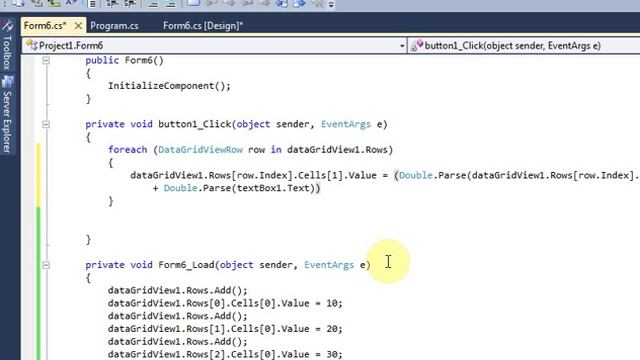Click the Project1.Form6 dropdown arrow
Image resolution: width=640 pixels, height=360 pixels.
point(402,46)
